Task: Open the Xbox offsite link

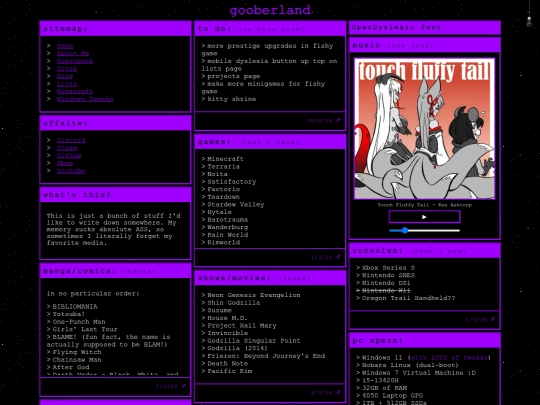Action: tap(64, 163)
